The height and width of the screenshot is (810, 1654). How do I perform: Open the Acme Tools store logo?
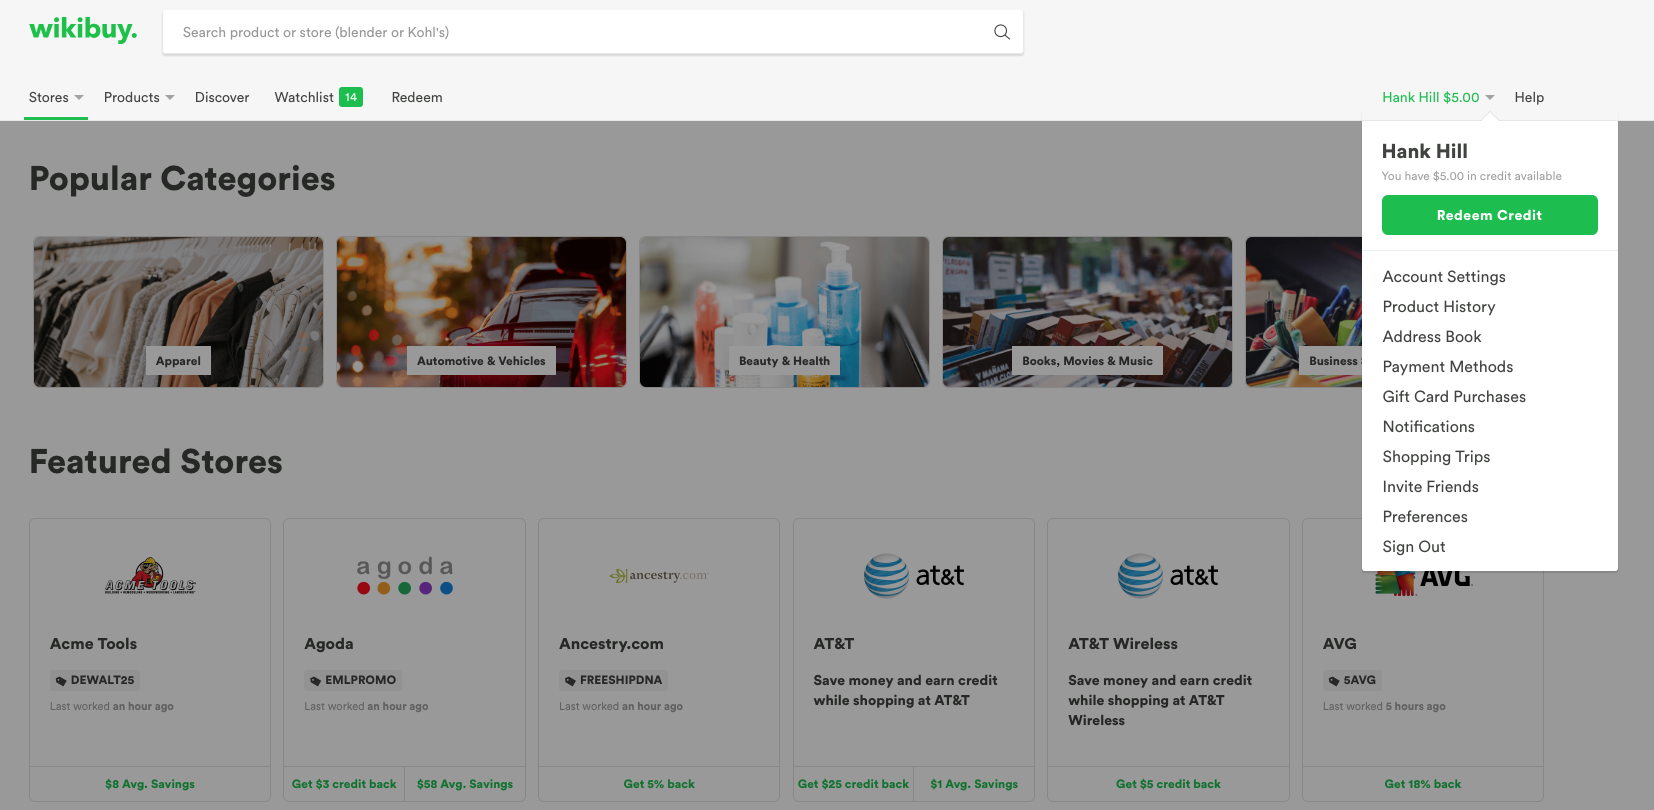pyautogui.click(x=150, y=576)
